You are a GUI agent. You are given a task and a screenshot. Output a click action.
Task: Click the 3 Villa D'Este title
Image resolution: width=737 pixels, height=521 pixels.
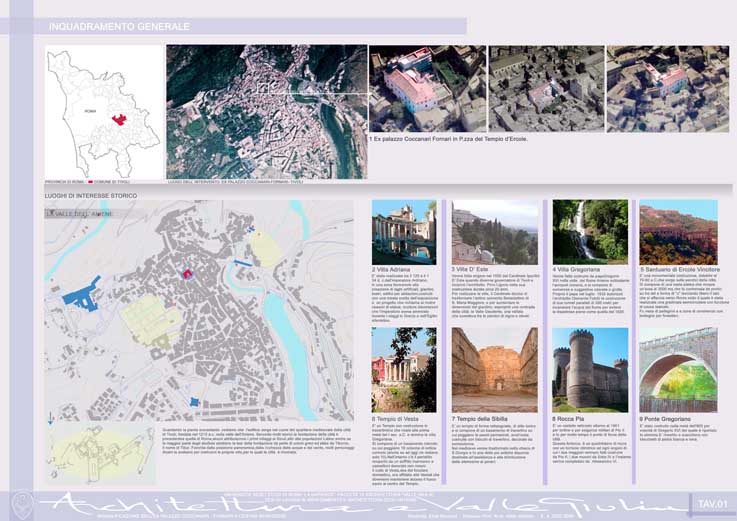470,270
